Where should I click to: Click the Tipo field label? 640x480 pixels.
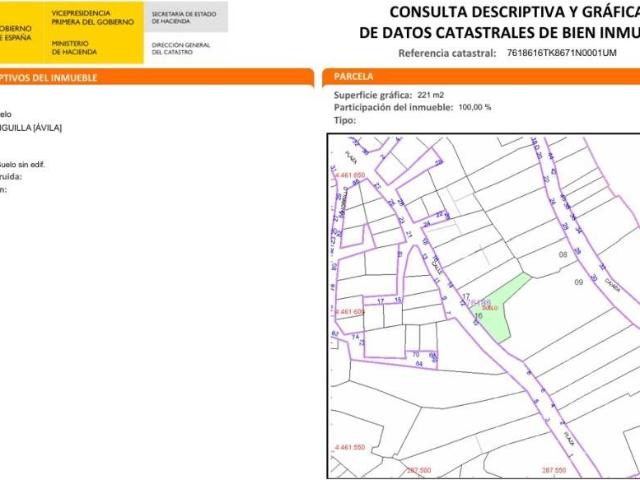click(344, 119)
